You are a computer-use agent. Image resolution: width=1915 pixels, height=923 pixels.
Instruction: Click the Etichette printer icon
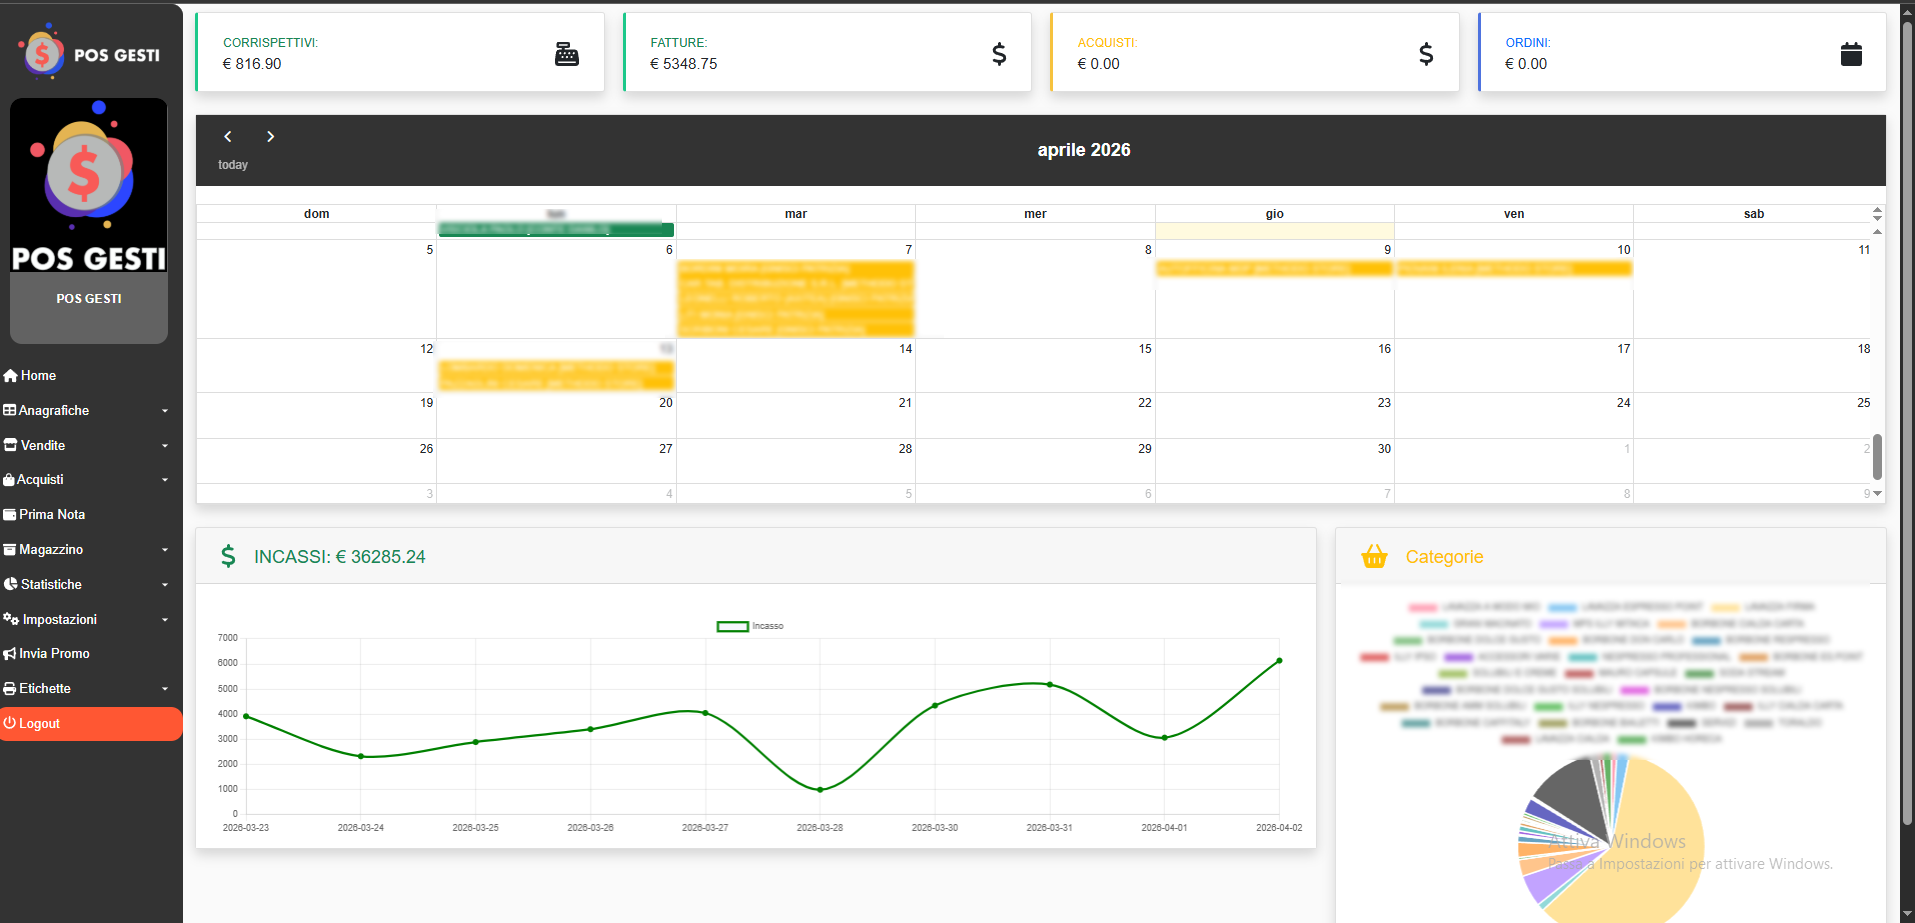10,689
